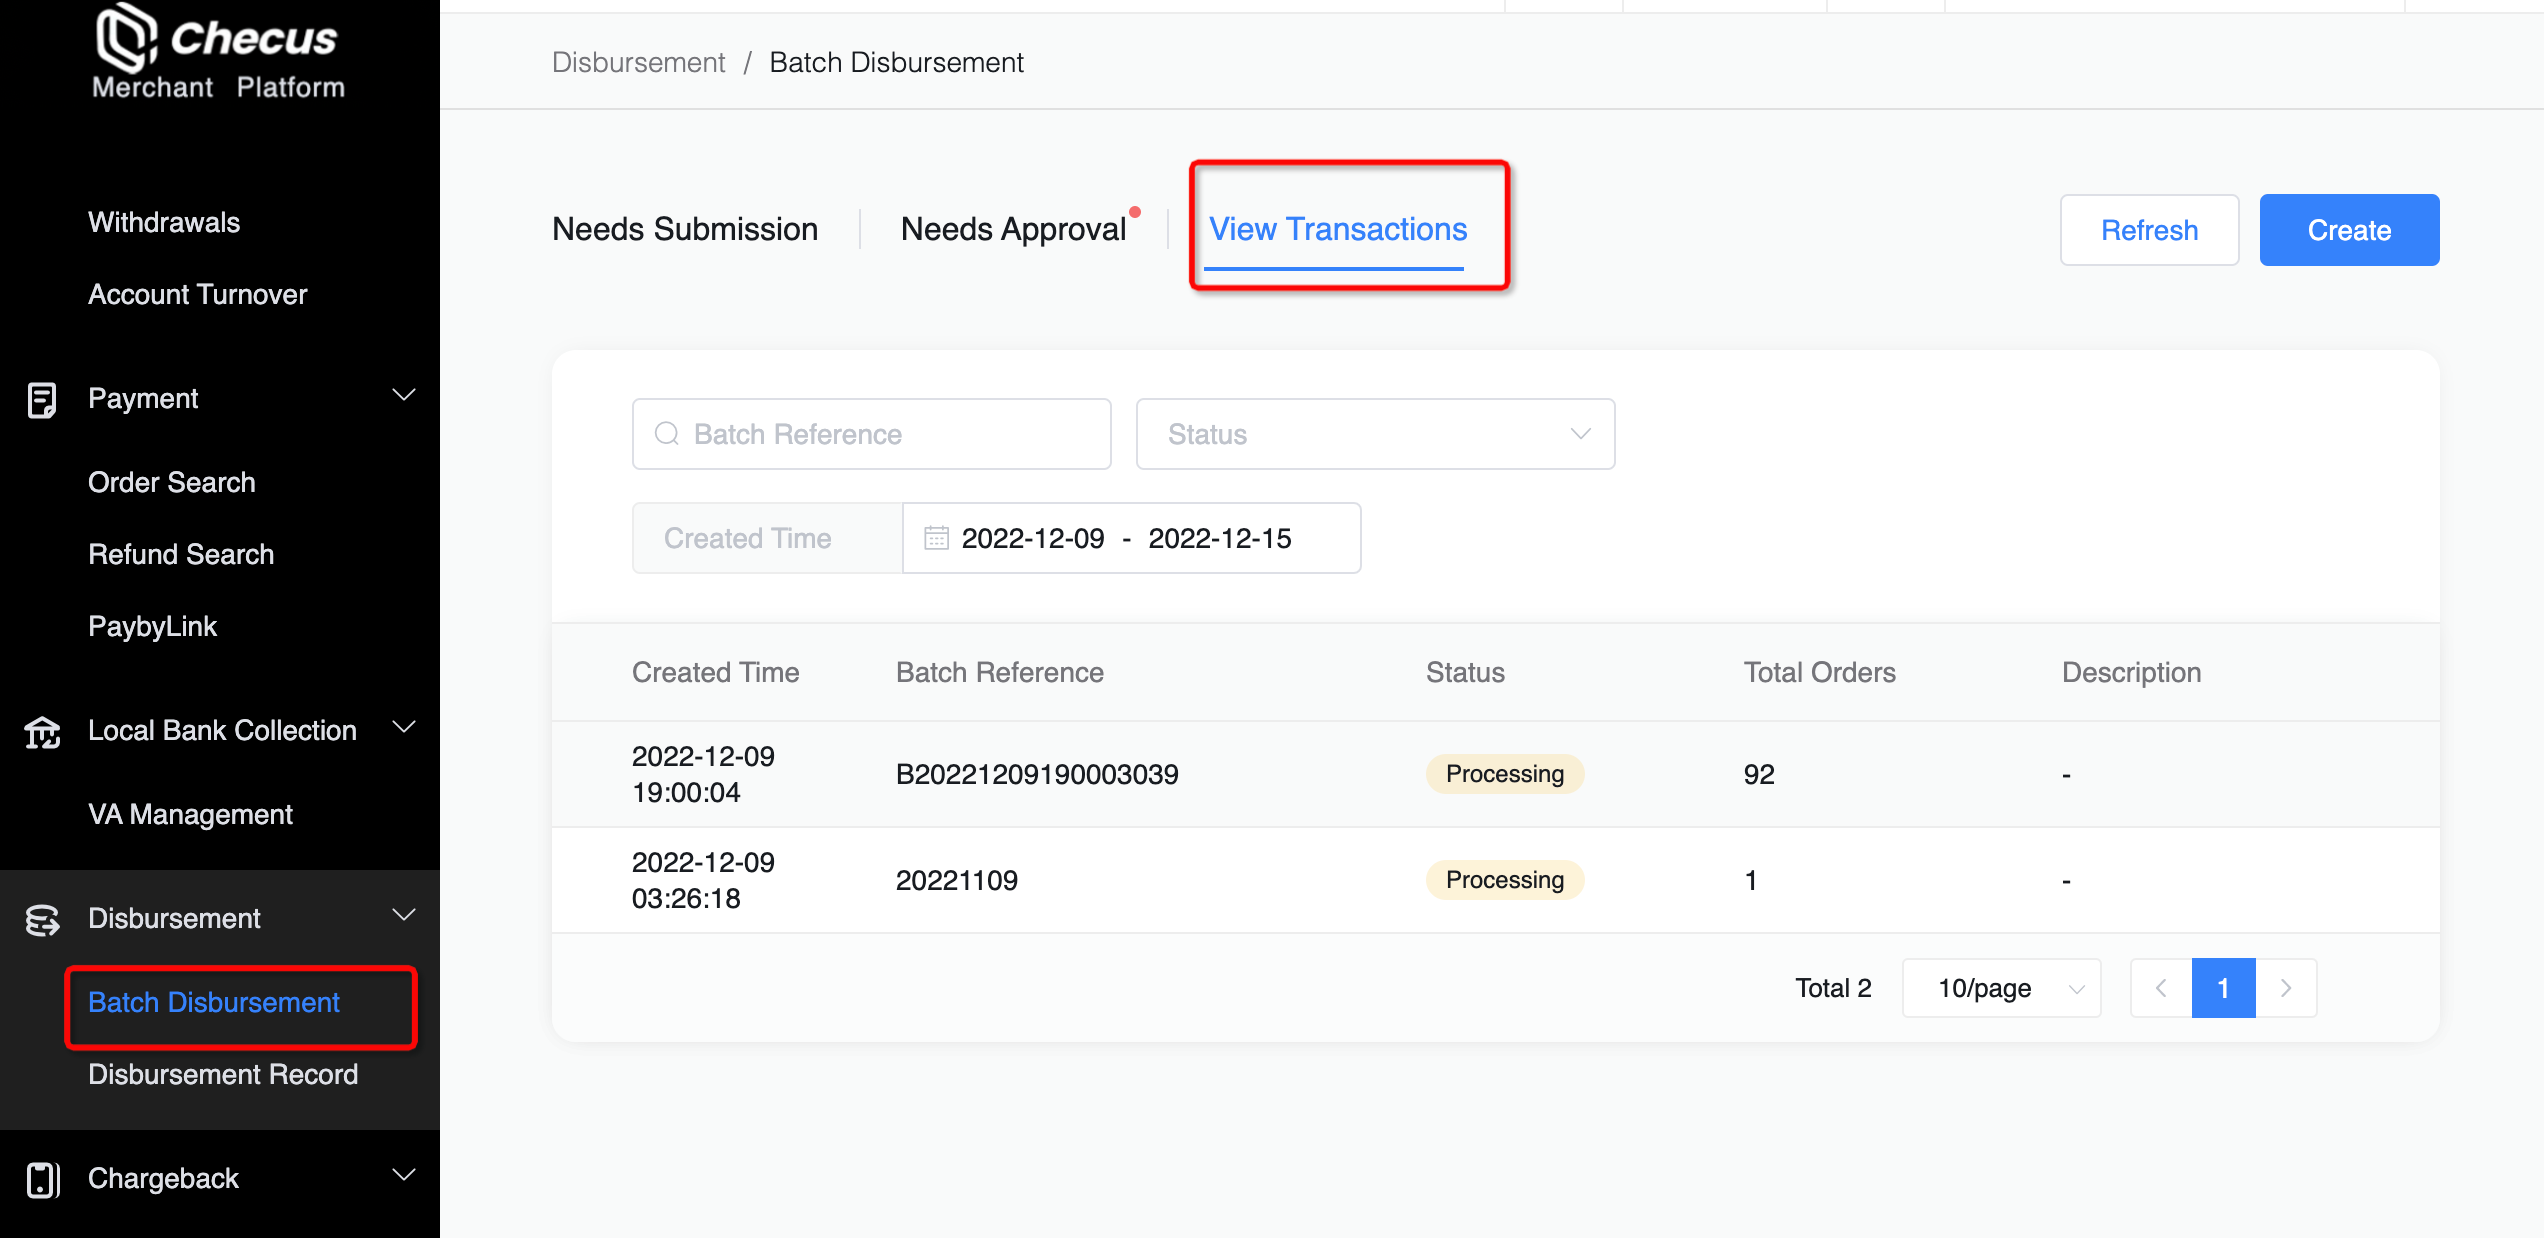Go to next page arrow
The image size is (2544, 1238).
(x=2286, y=988)
